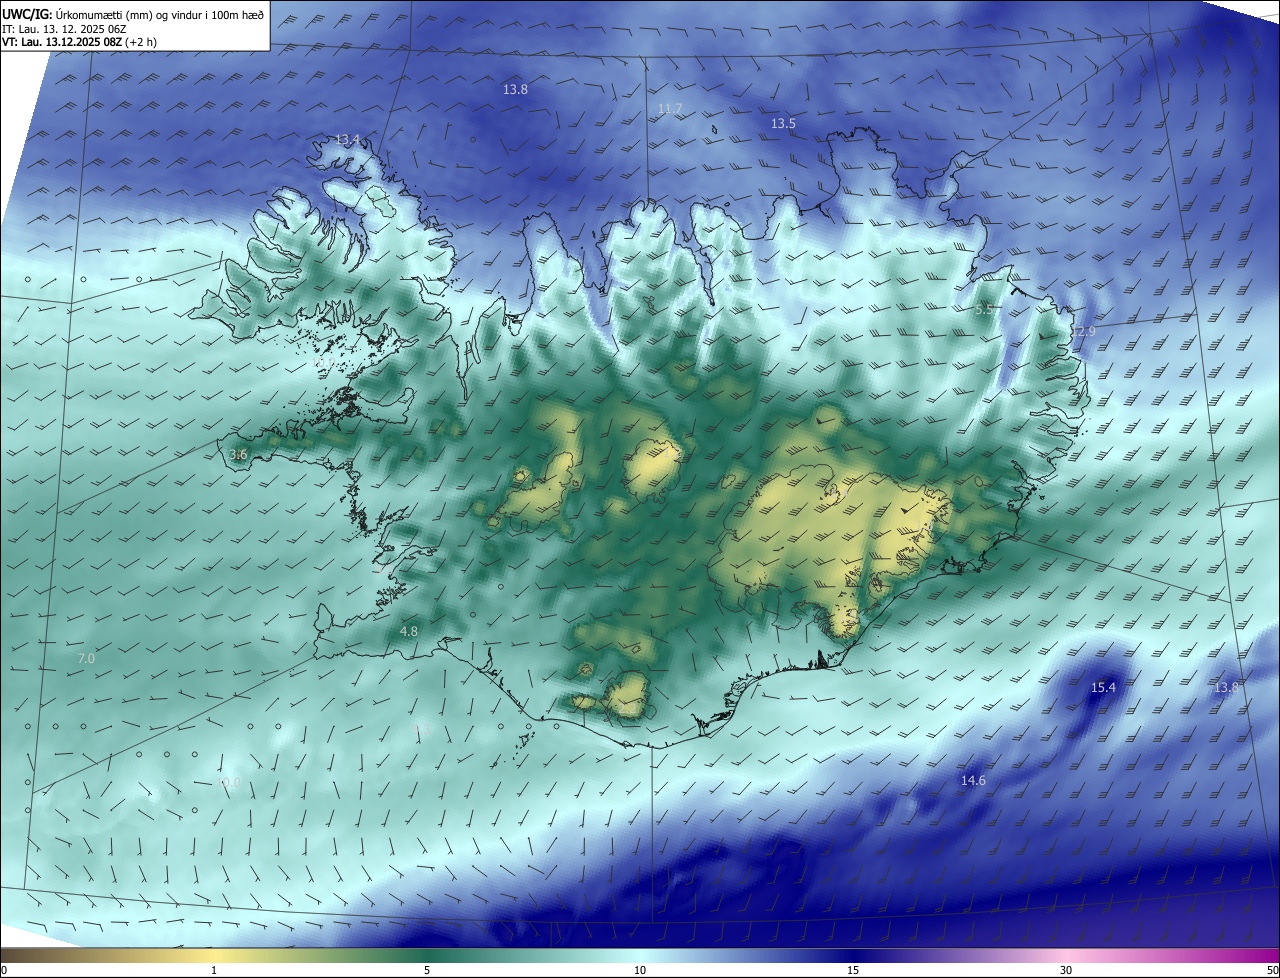Screen dimensions: 1280x978
Task: Click the '5' tick on the colour scale
Action: [x=427, y=970]
